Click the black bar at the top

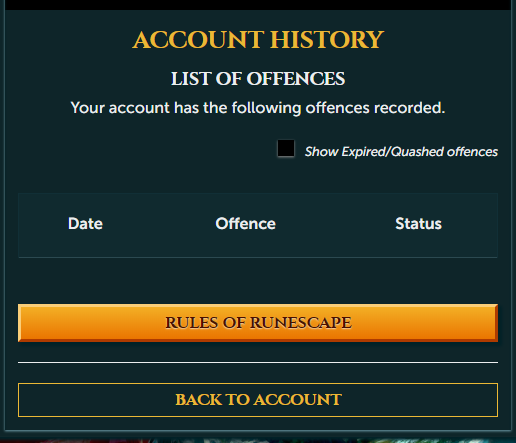(258, 5)
